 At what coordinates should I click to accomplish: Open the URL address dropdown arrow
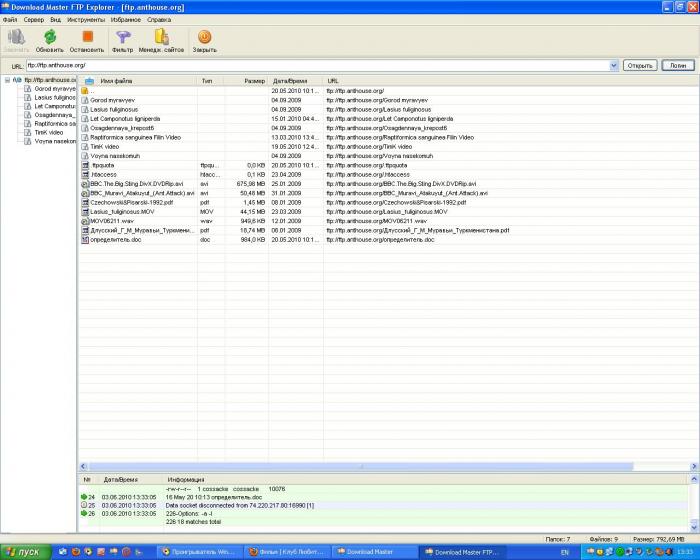coord(613,65)
